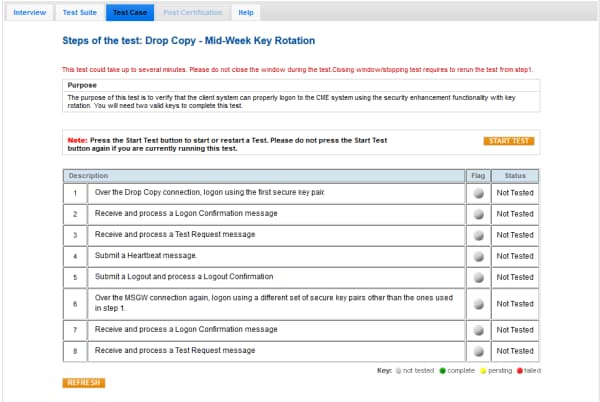Select the Test Case tab
The height and width of the screenshot is (402, 600).
129,12
